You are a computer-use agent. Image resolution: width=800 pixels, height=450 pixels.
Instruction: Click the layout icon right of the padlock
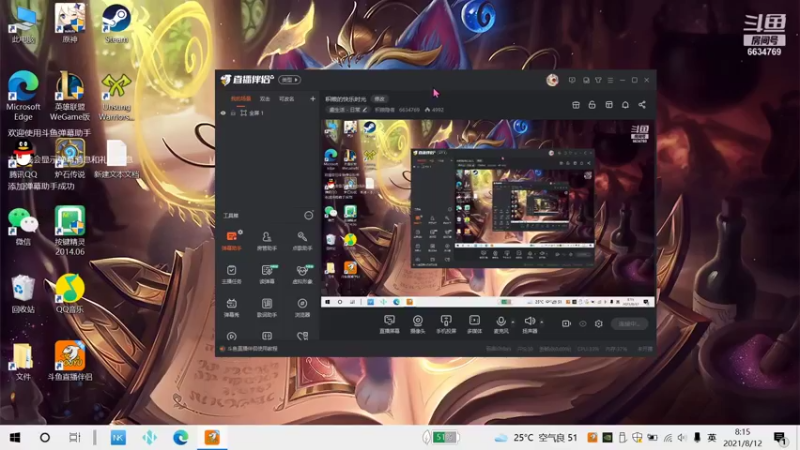click(609, 105)
